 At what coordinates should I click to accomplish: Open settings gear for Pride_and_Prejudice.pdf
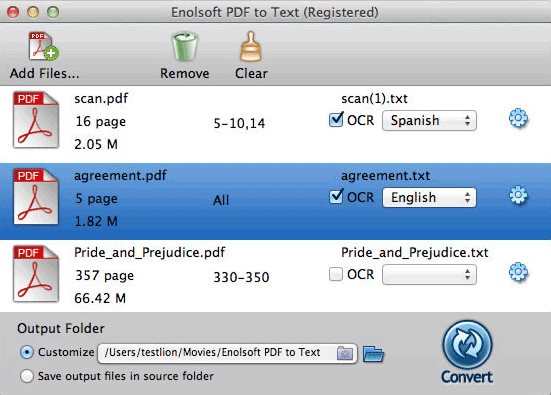[x=518, y=272]
